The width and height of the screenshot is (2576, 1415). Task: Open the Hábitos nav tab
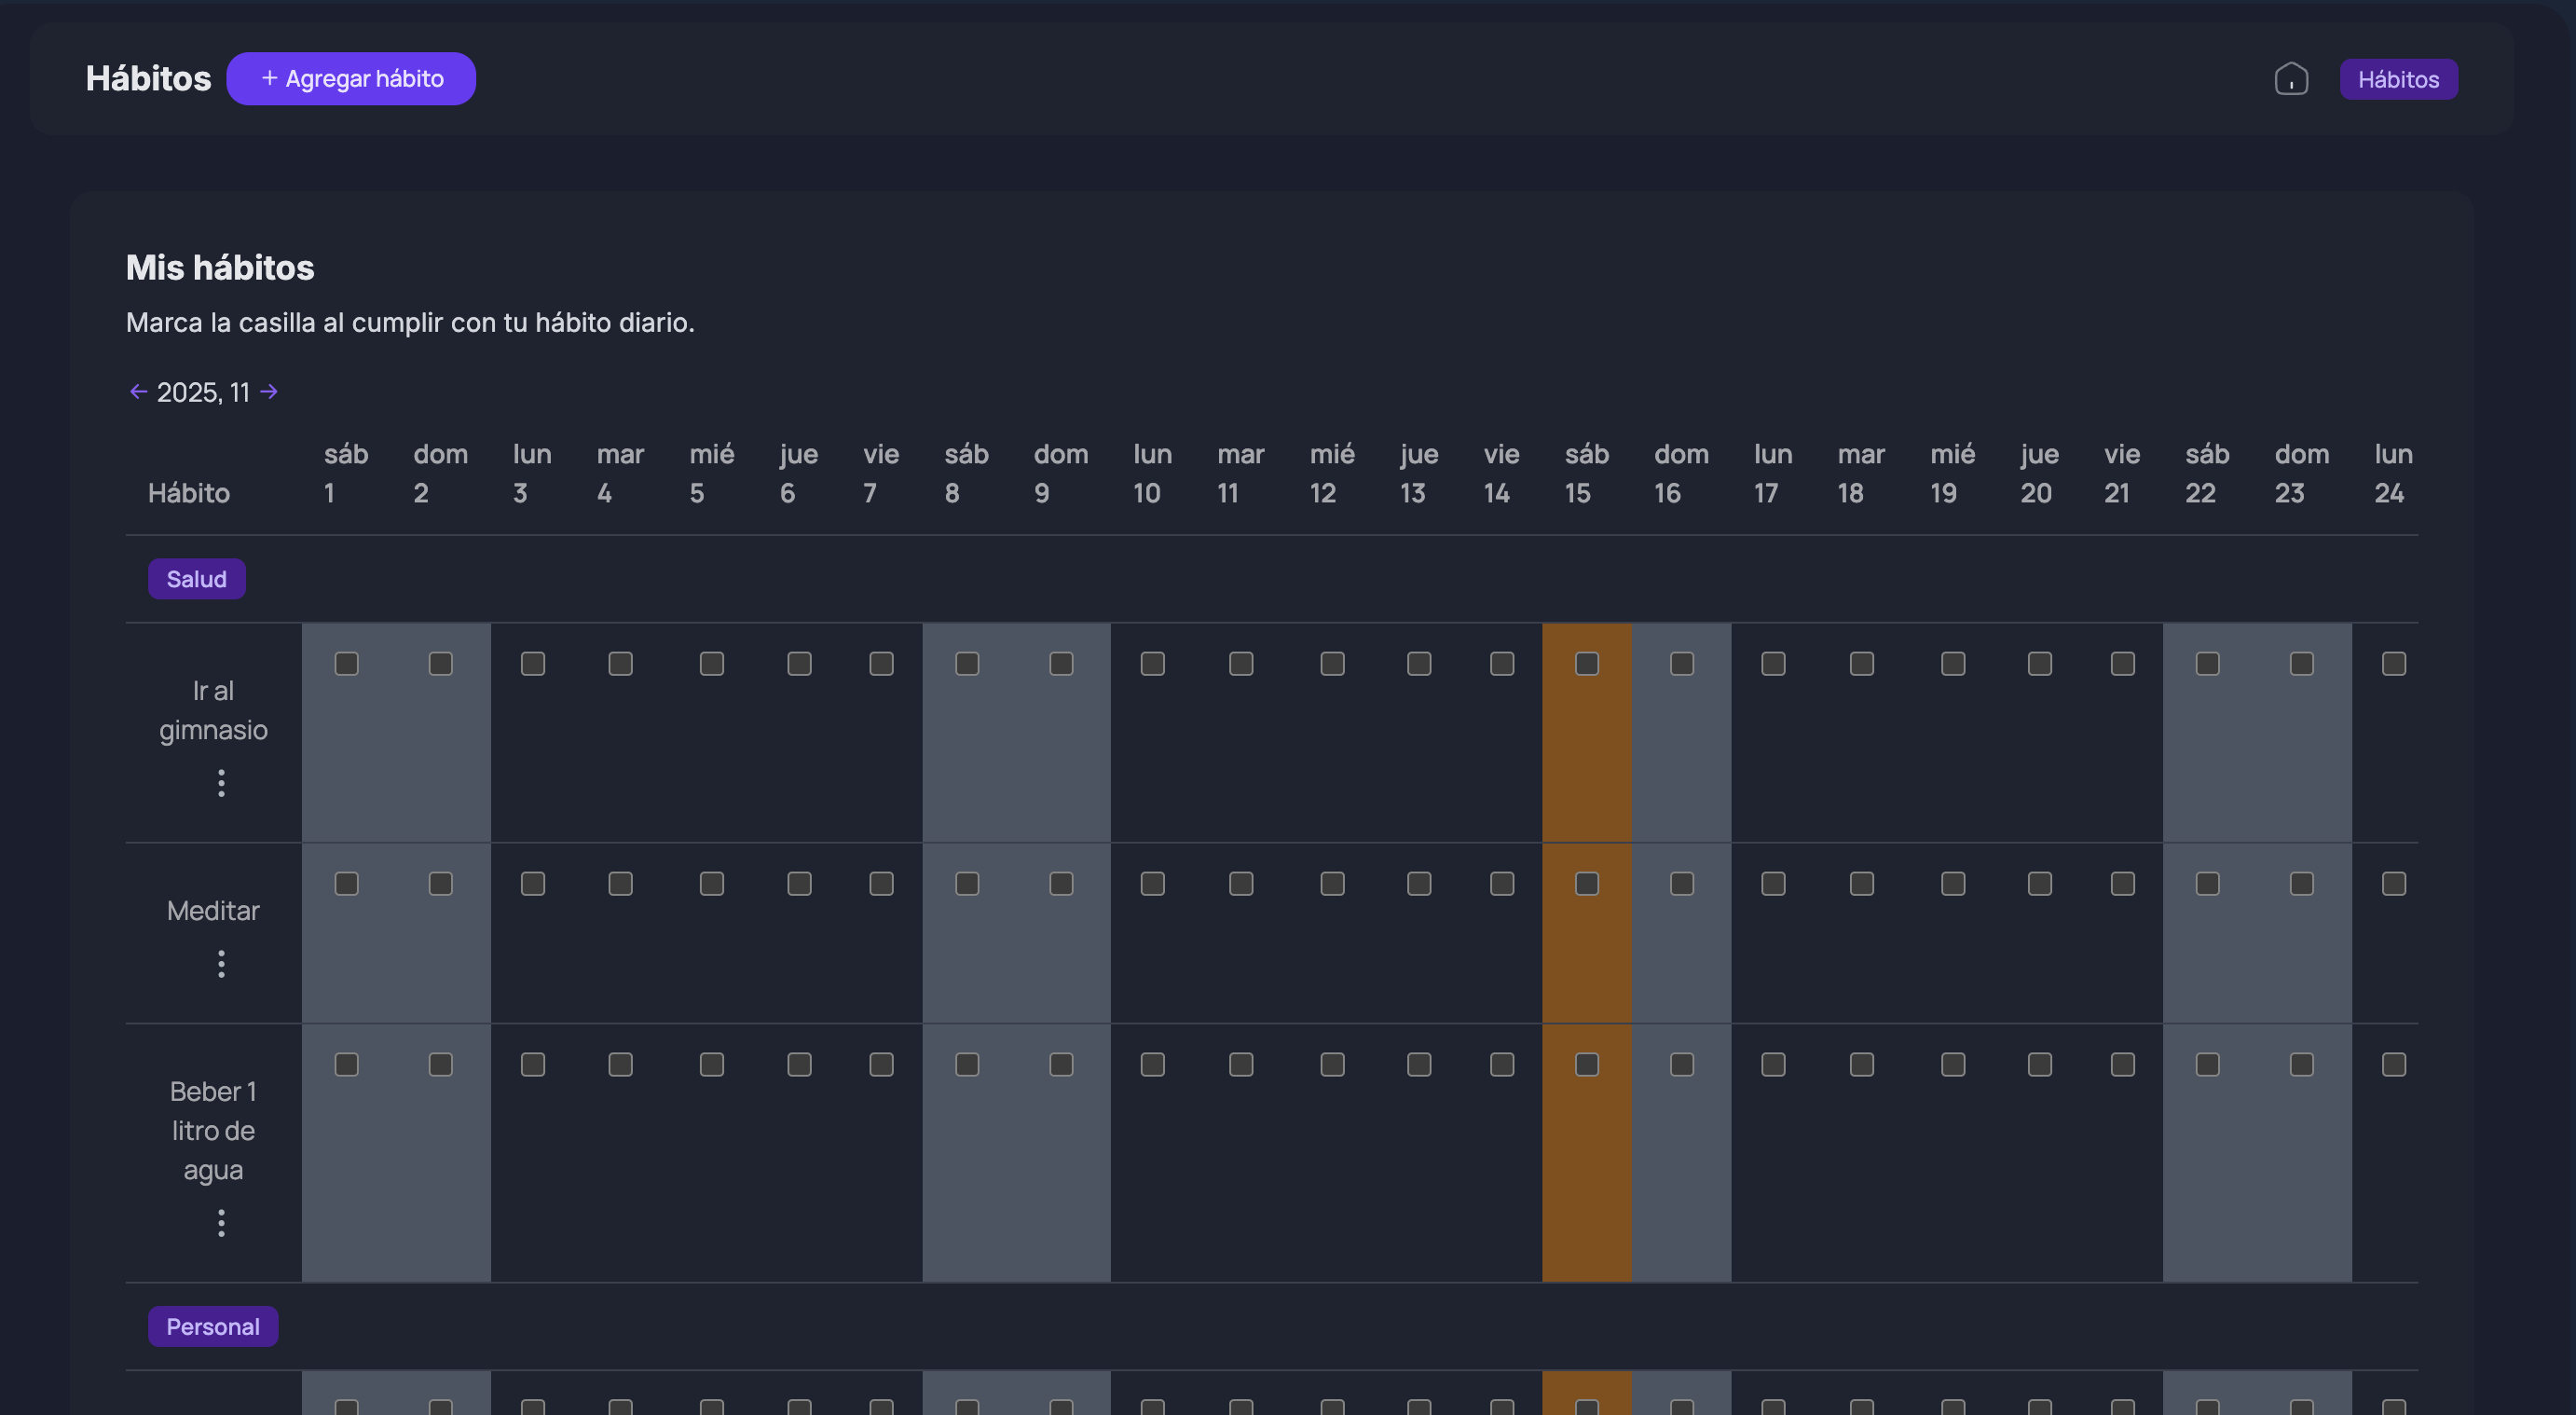click(x=2398, y=79)
